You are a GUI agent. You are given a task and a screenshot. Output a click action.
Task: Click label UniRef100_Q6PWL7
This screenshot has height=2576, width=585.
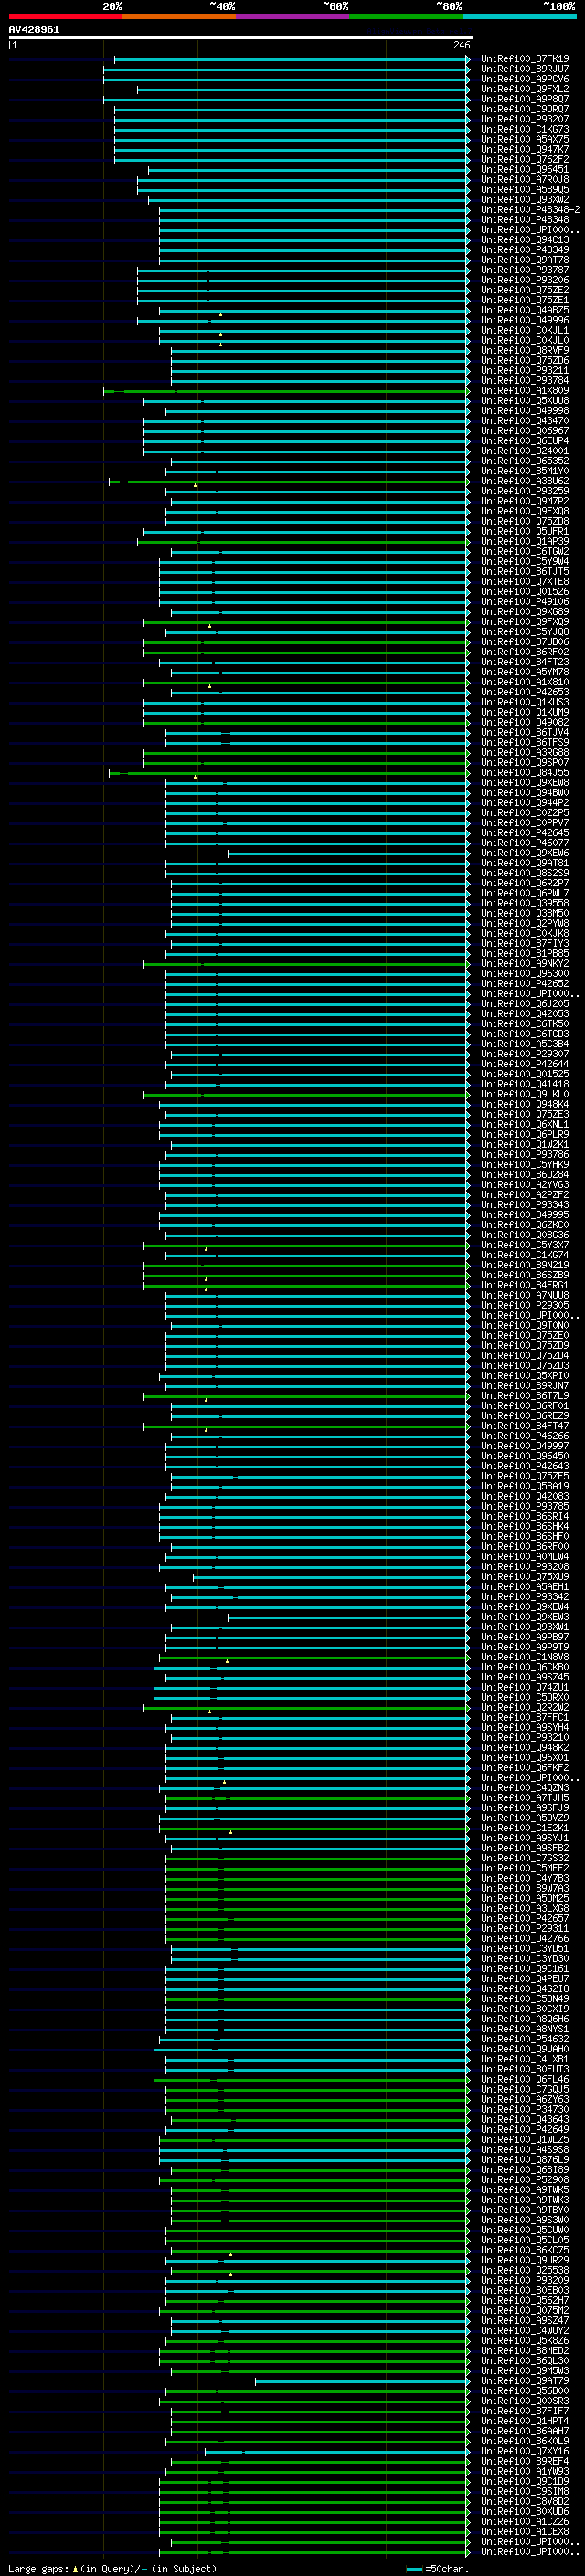click(525, 893)
